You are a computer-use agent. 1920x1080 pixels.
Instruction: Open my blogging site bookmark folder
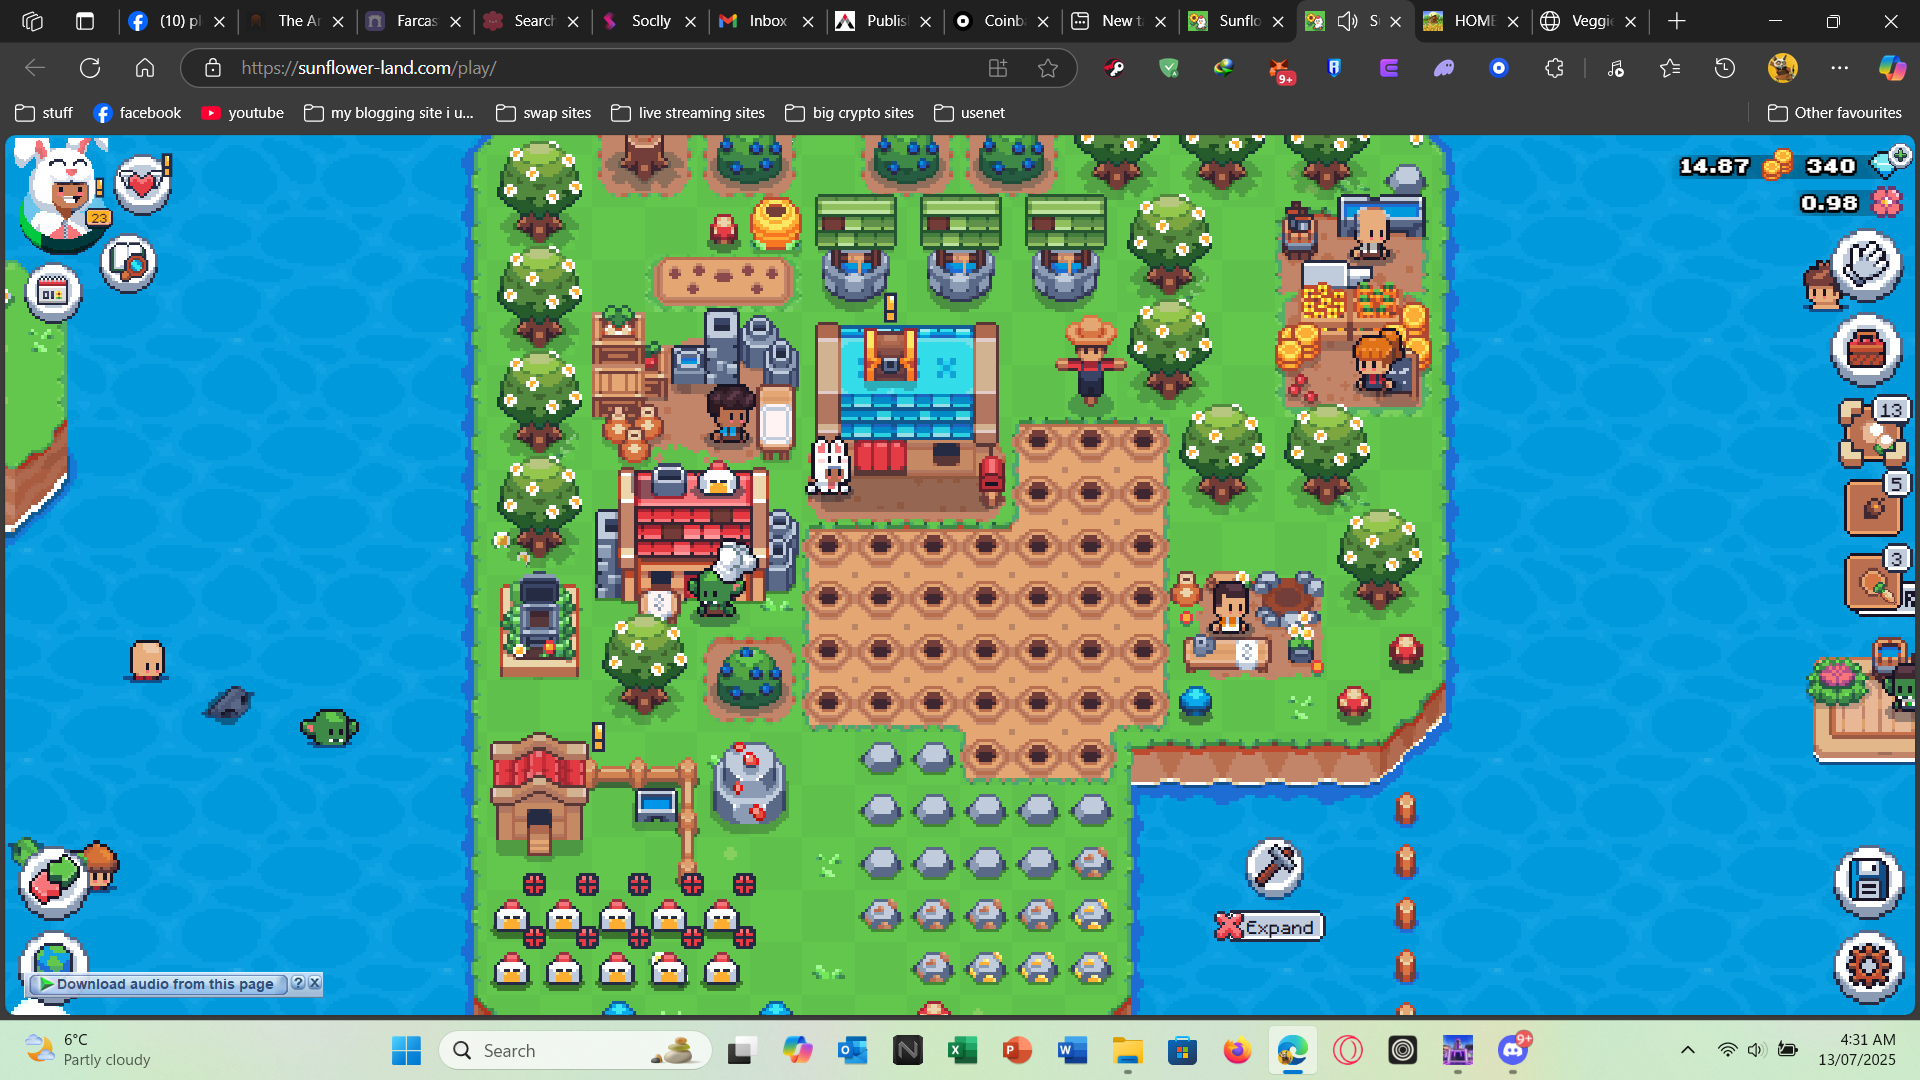coord(389,113)
